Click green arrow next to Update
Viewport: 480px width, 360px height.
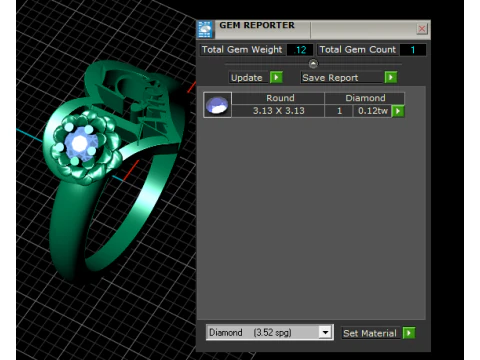pos(276,77)
